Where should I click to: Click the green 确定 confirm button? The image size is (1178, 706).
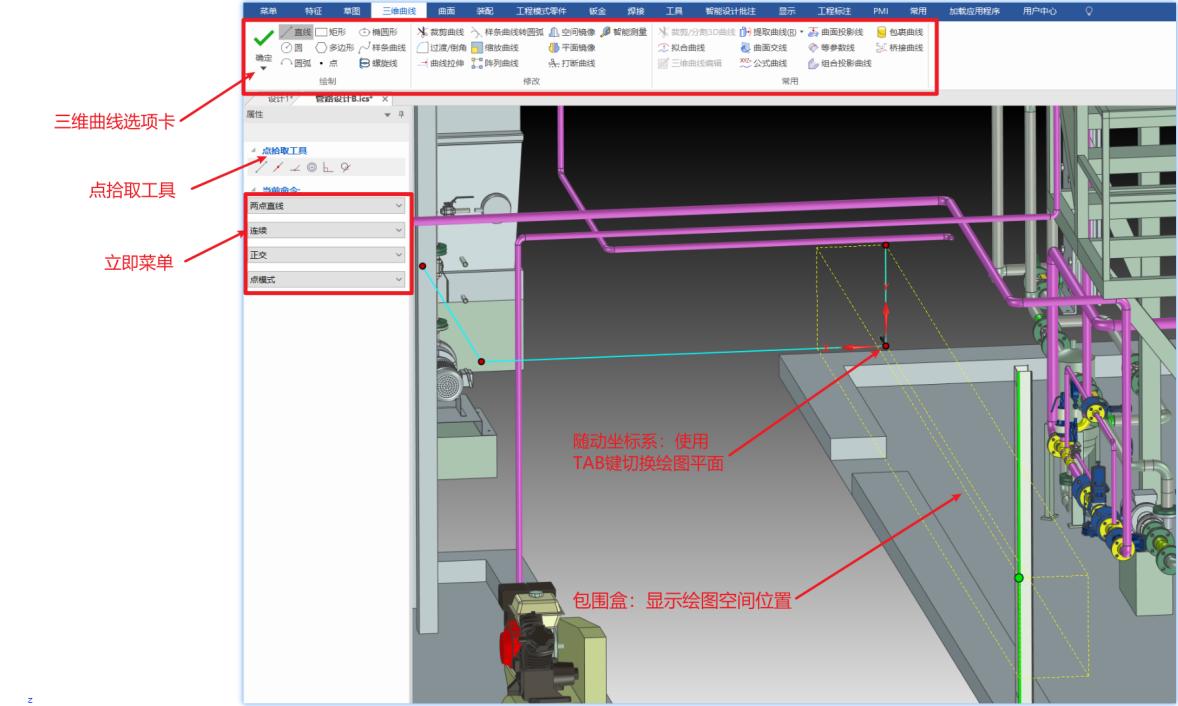point(264,40)
